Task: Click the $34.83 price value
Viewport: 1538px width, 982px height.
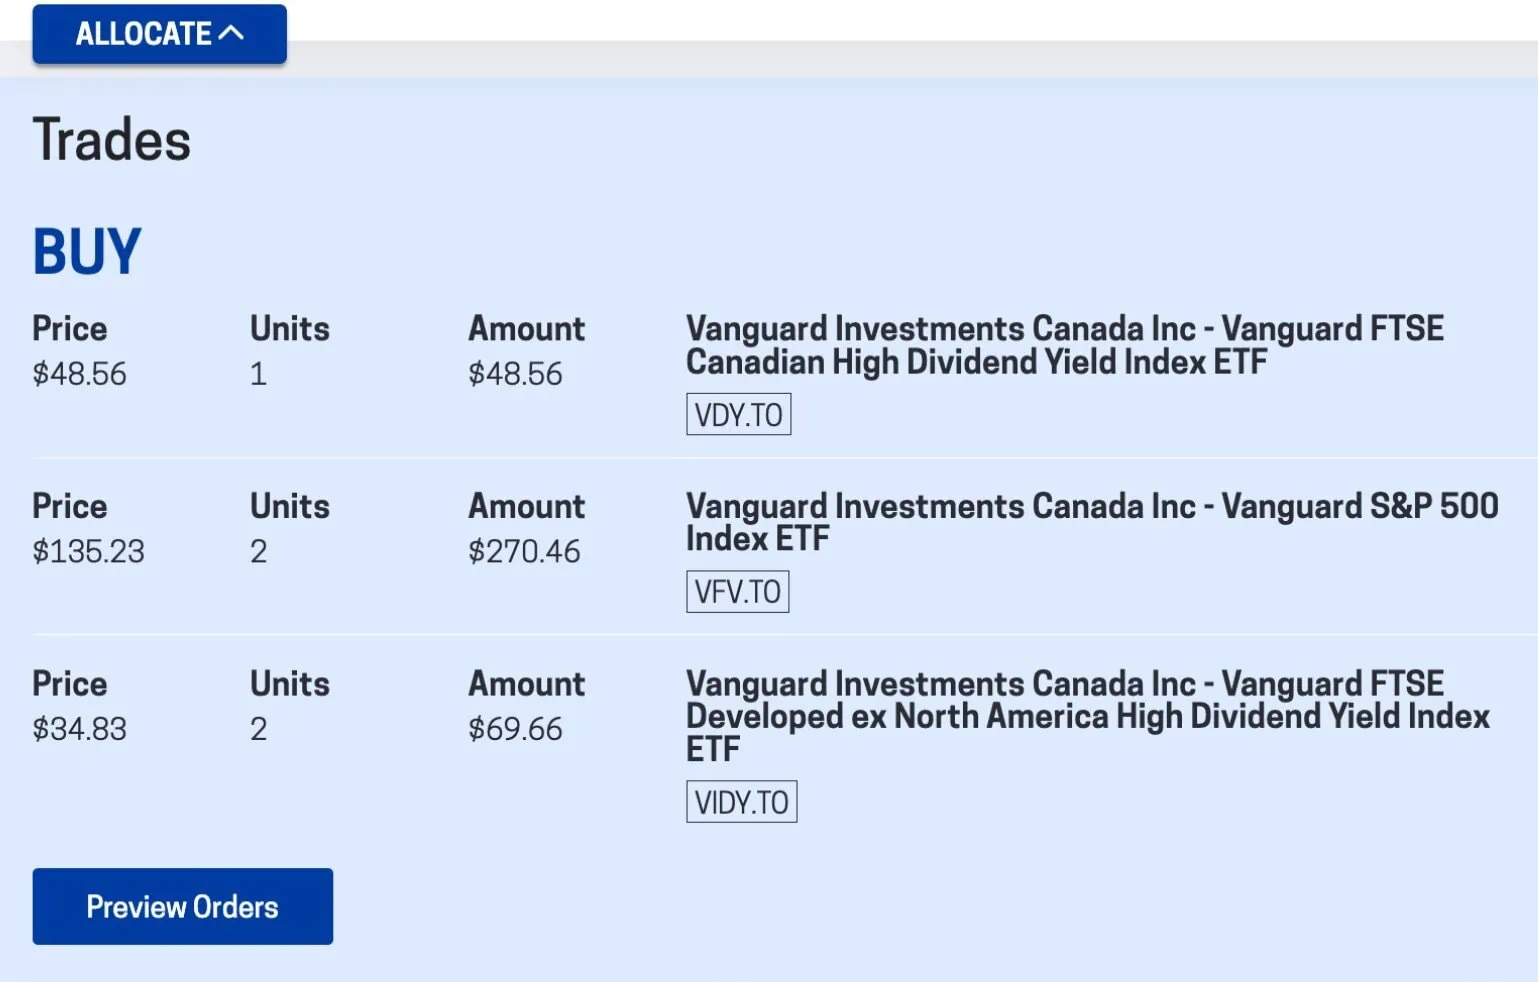Action: [x=79, y=729]
